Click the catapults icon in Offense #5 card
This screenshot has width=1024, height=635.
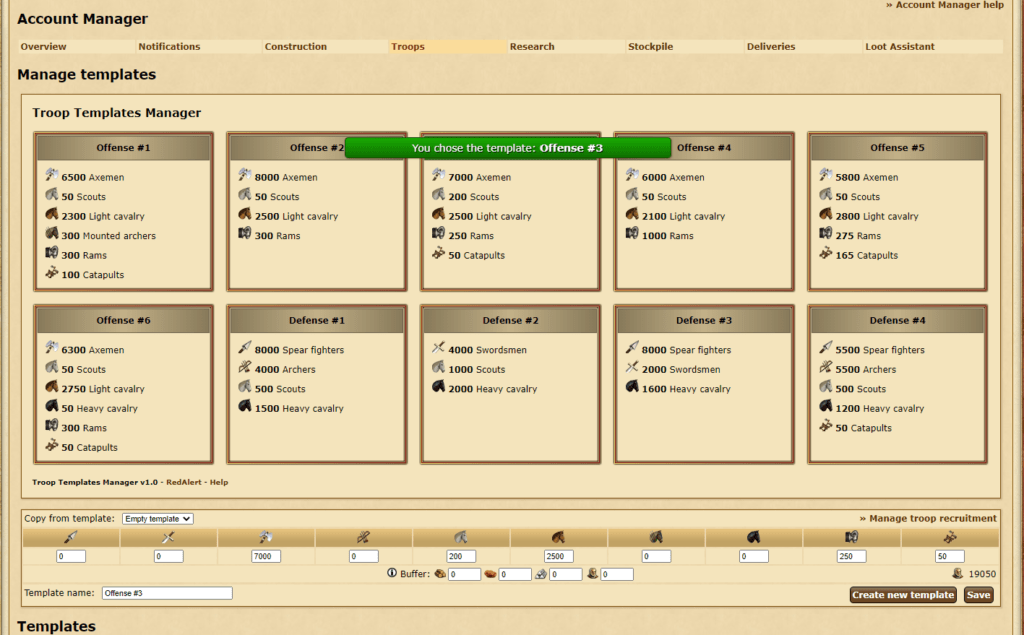825,253
